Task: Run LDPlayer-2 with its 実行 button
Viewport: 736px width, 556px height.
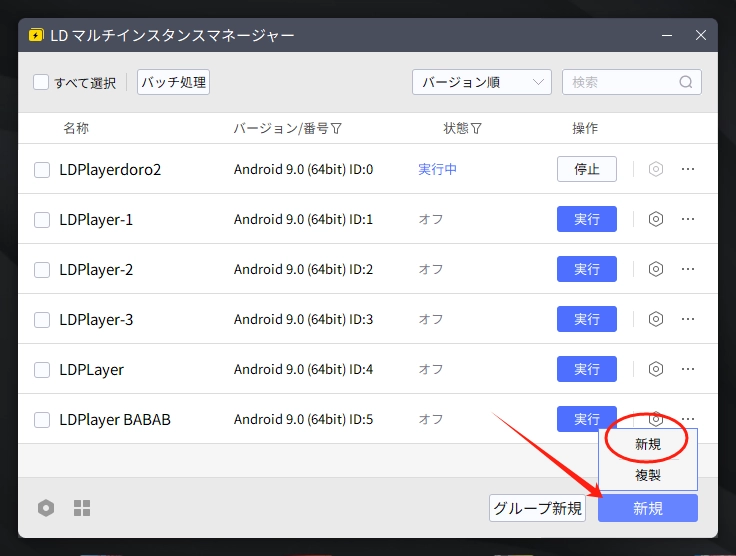Action: click(587, 269)
